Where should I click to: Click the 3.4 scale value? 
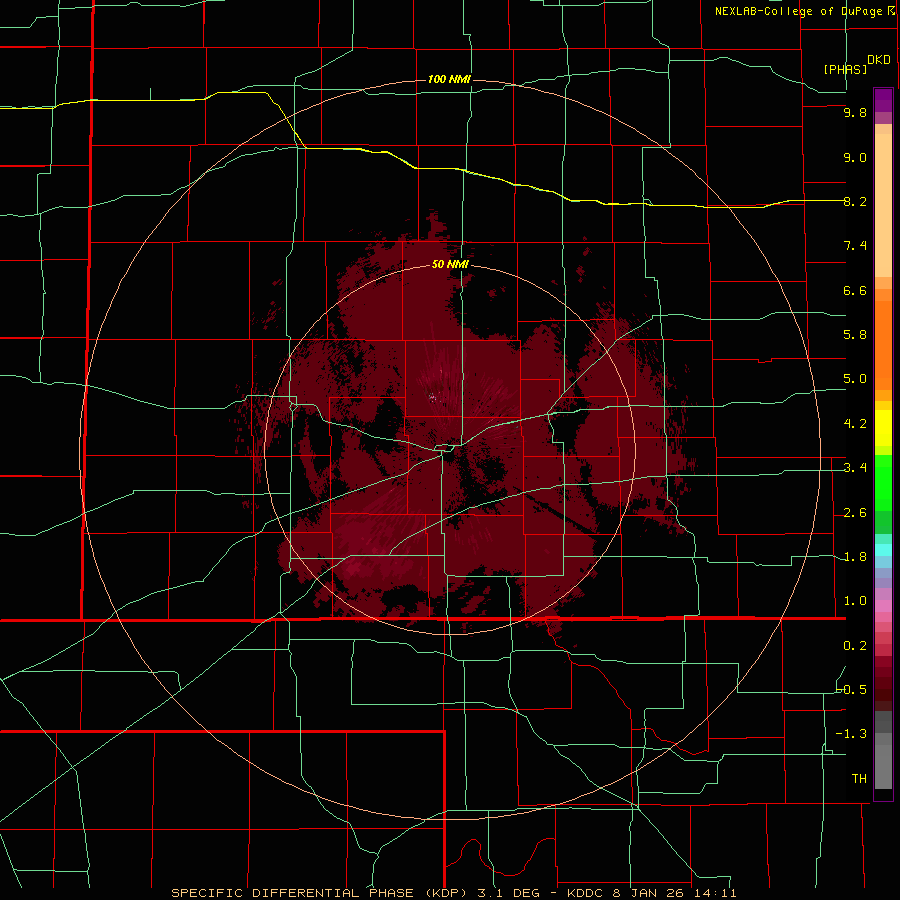[x=855, y=468]
